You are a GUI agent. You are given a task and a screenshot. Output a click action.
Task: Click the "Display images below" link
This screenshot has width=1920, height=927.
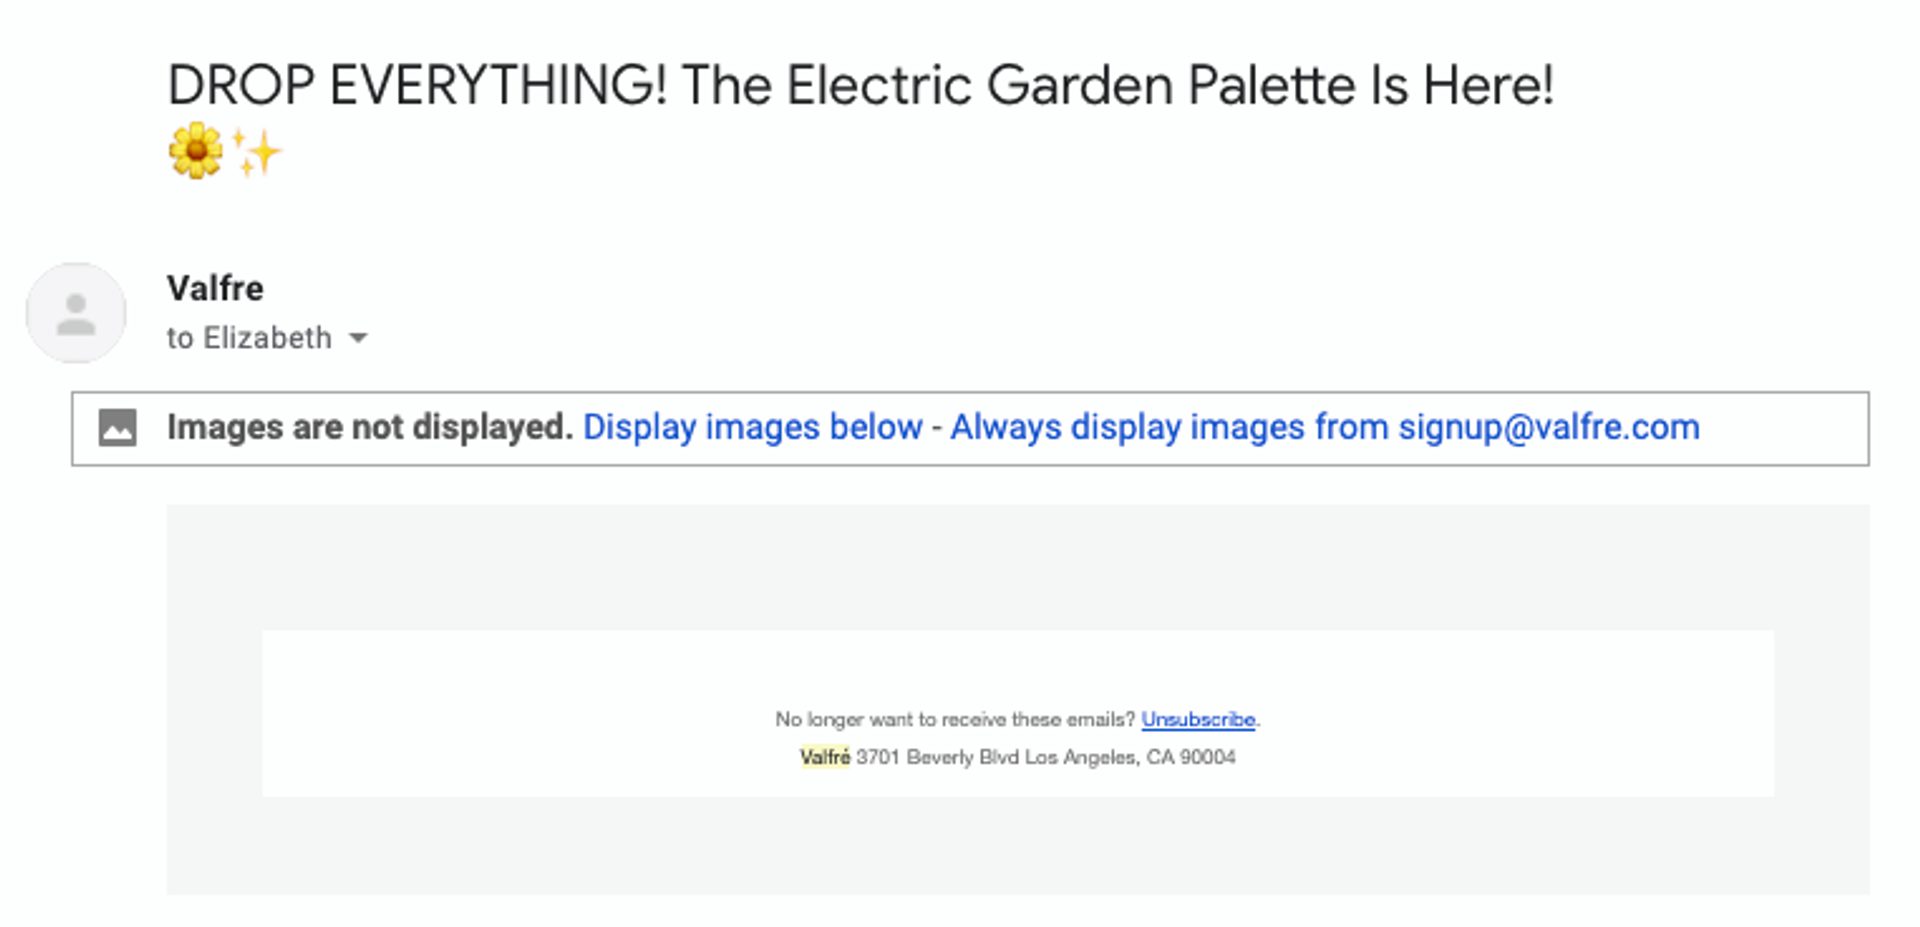752,427
